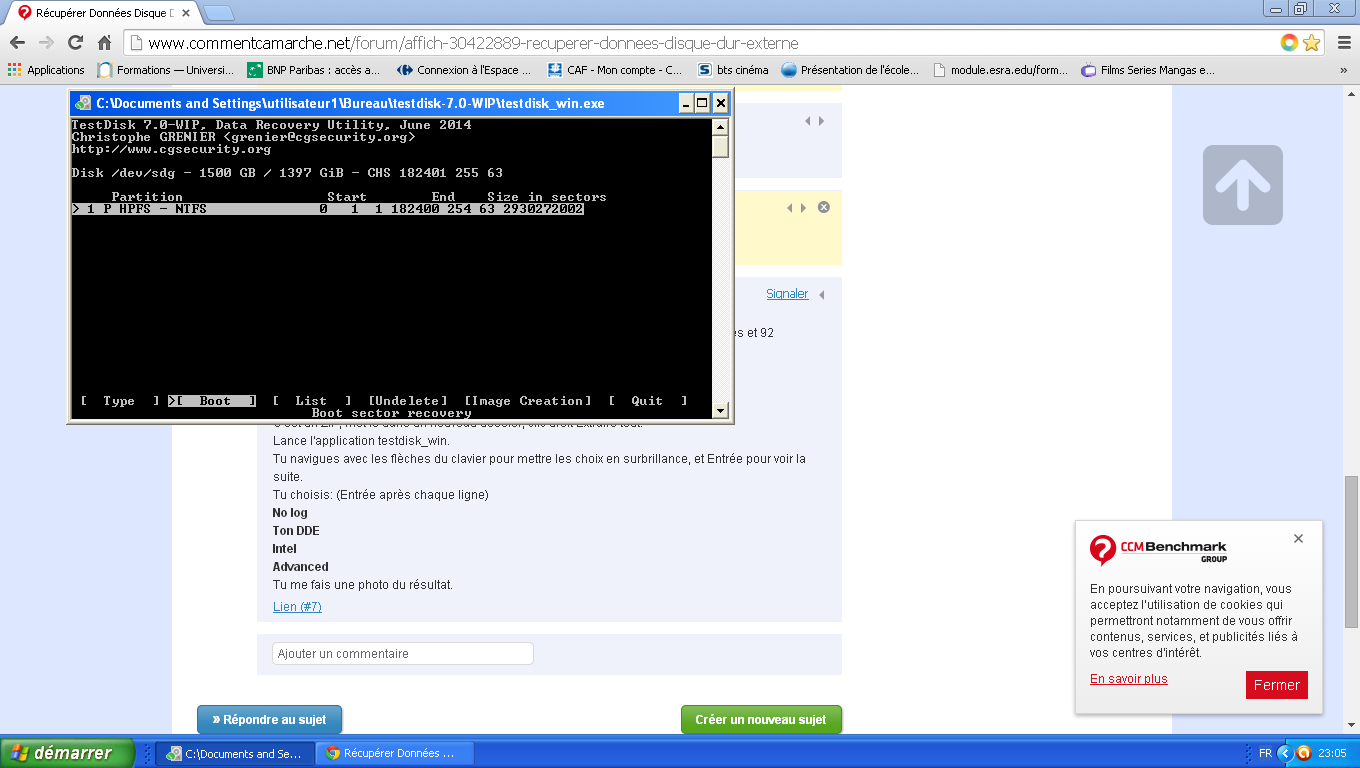Open the Formations — Universi... bookmark
This screenshot has height=768, width=1360.
(166, 70)
